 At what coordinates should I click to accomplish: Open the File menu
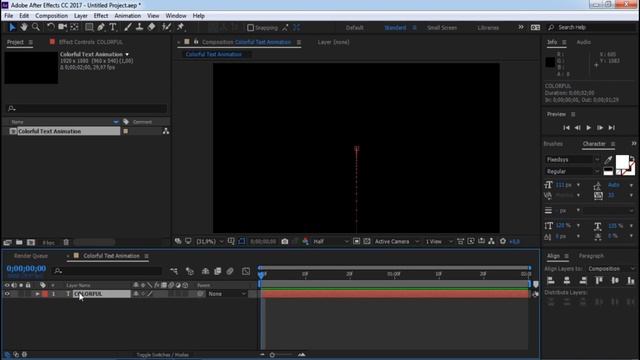9,16
